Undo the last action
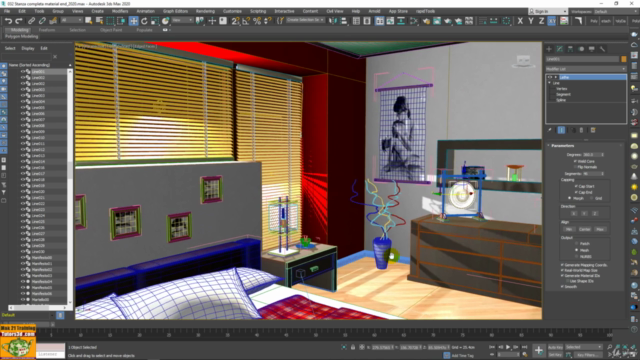The height and width of the screenshot is (360, 640). (8, 21)
